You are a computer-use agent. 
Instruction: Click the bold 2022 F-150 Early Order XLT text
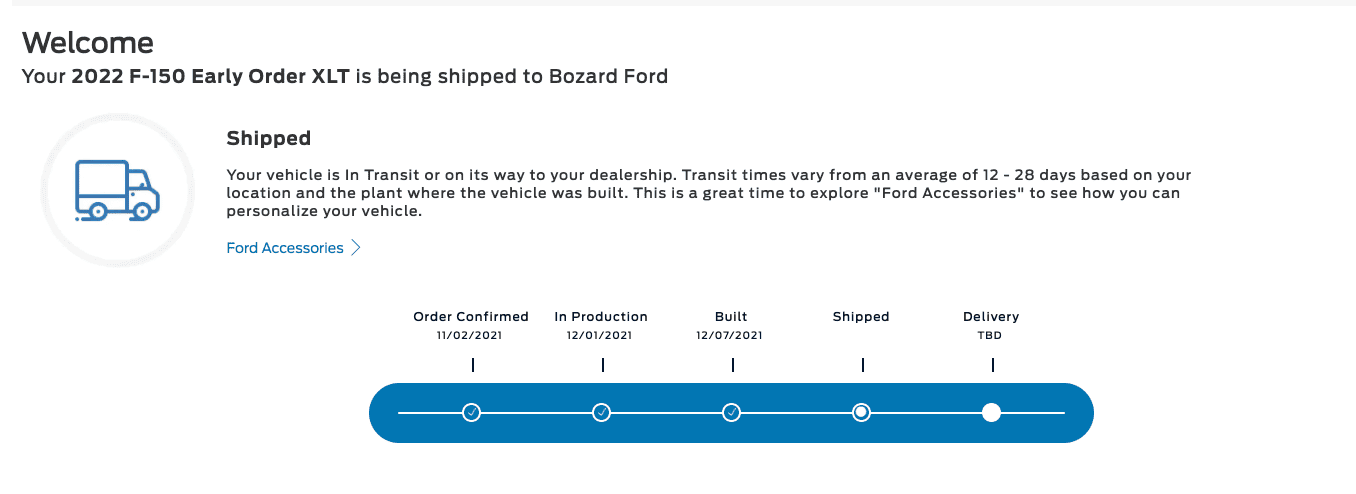tap(210, 76)
